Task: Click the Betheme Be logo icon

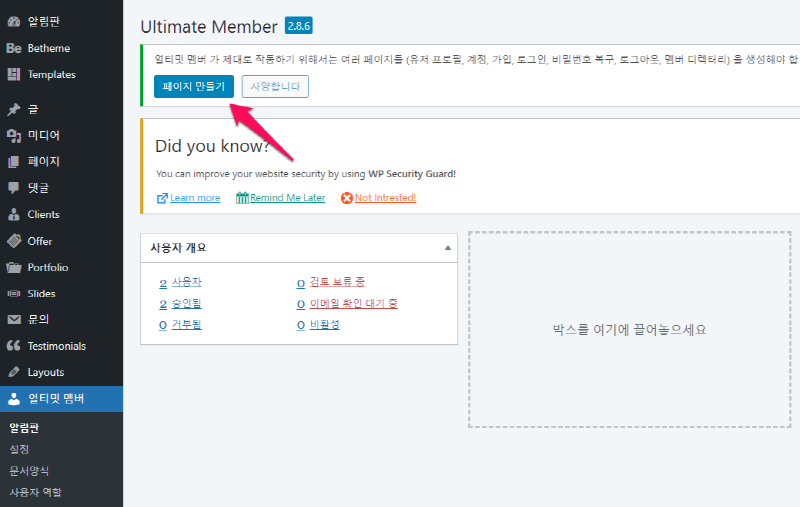Action: [14, 48]
